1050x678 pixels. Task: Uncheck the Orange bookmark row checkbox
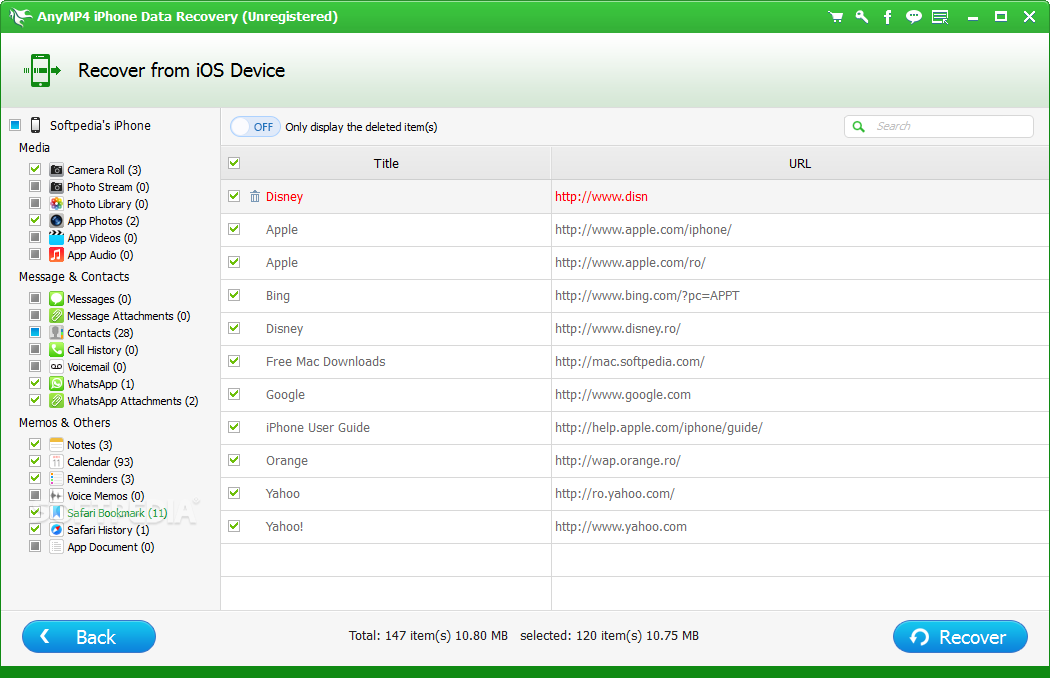234,460
